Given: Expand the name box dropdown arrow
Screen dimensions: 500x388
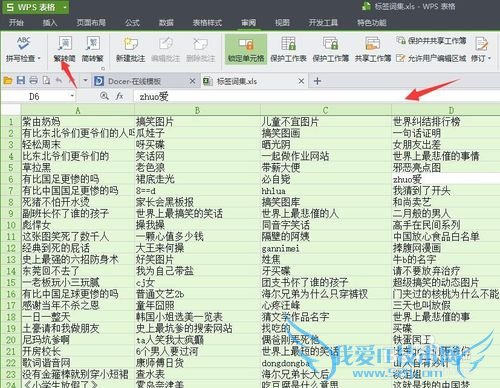Looking at the screenshot, I should [x=72, y=96].
